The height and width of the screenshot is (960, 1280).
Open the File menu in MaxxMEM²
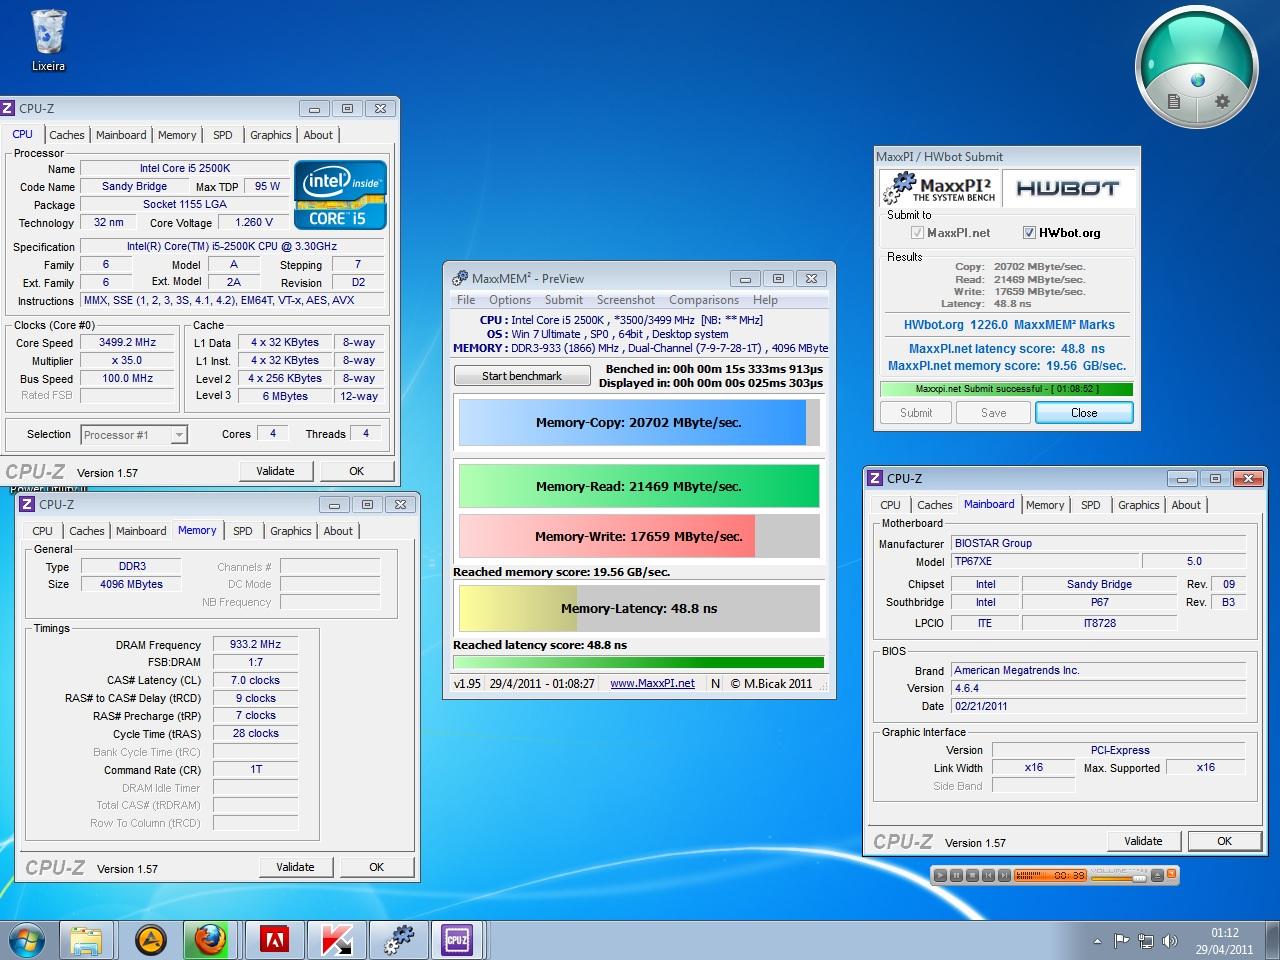coord(466,300)
